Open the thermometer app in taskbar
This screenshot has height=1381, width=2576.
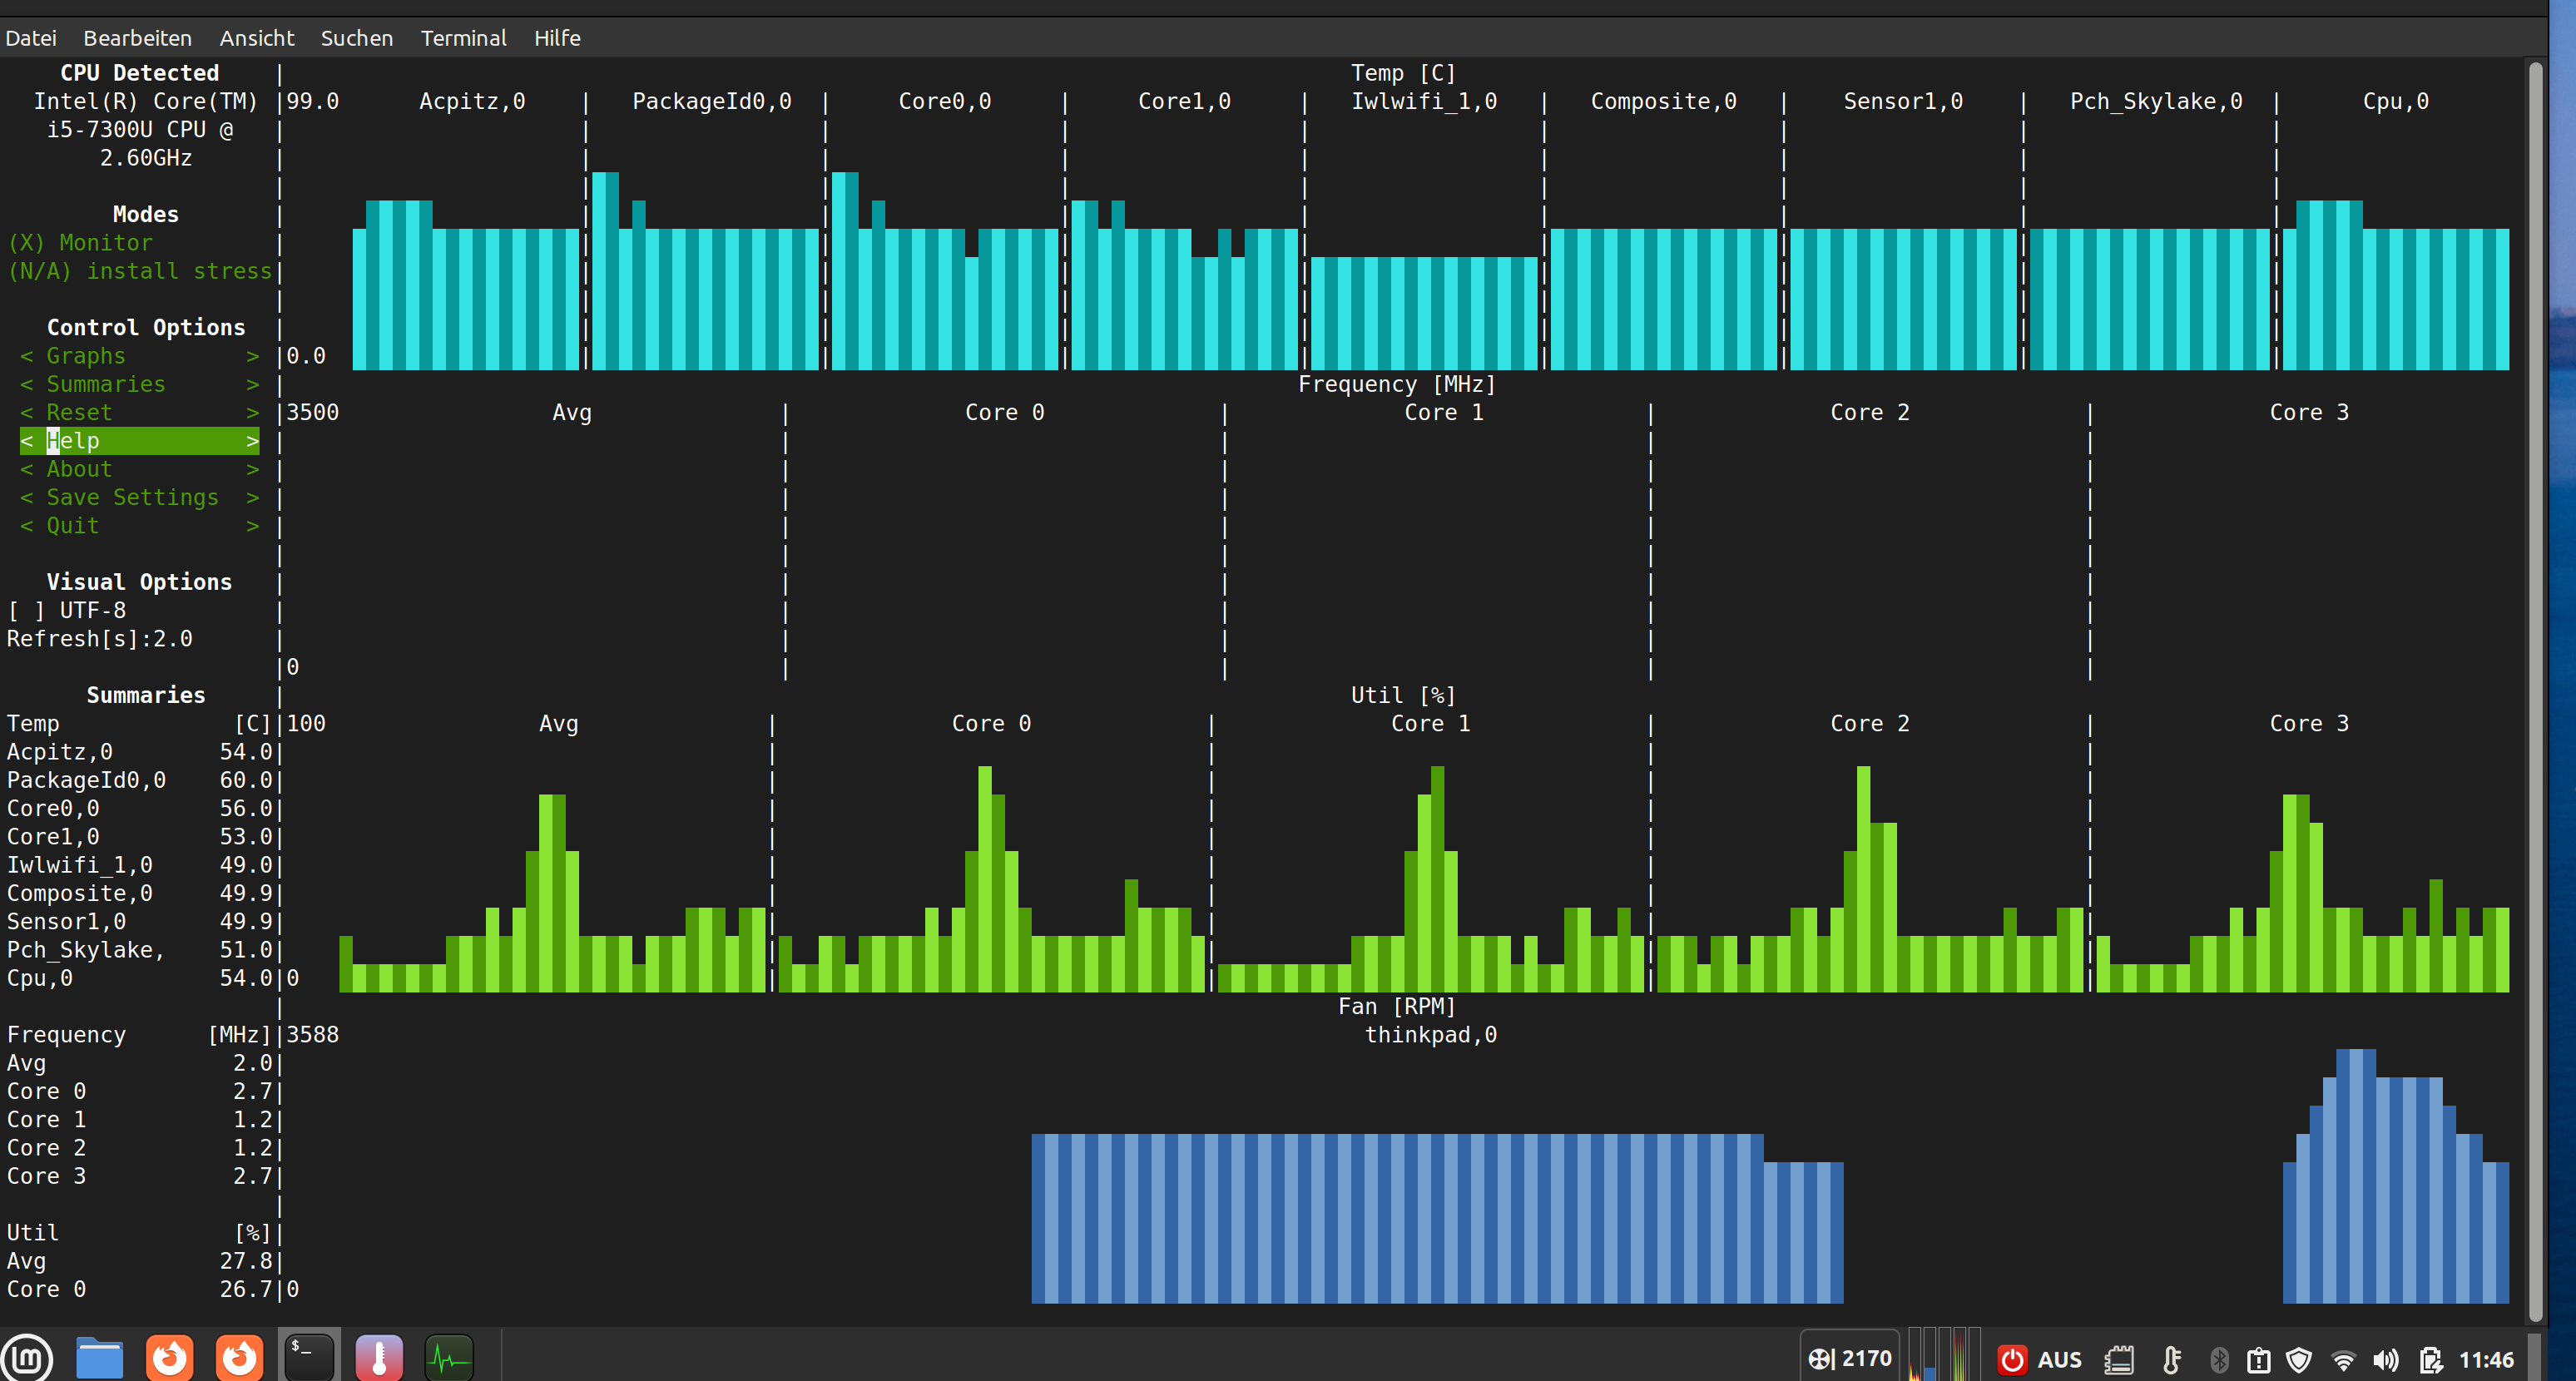point(379,1358)
